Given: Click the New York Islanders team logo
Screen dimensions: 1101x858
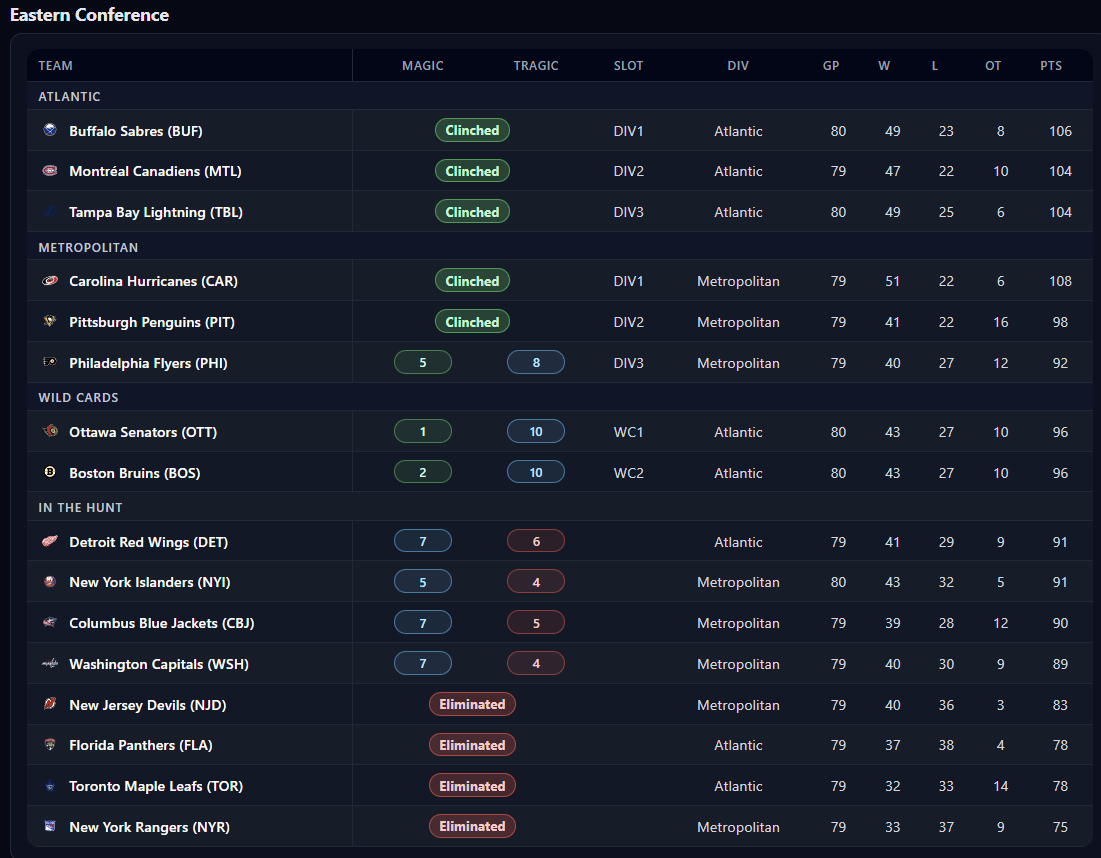Looking at the screenshot, I should (50, 581).
